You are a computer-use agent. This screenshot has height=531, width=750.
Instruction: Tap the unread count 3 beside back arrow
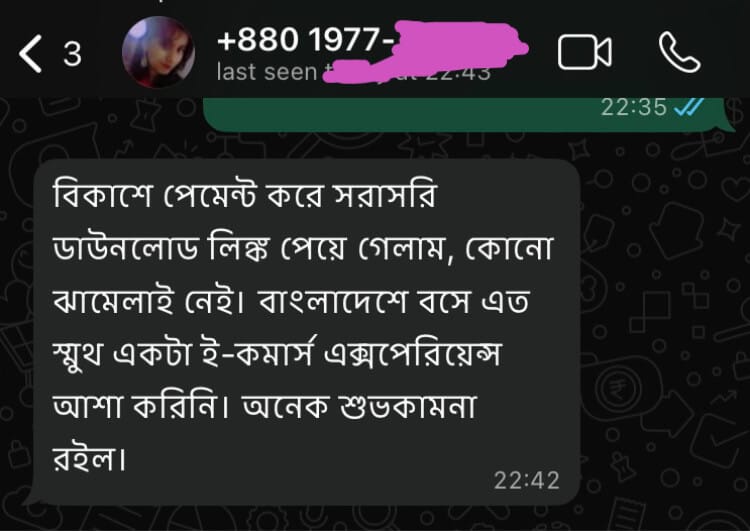click(x=72, y=54)
